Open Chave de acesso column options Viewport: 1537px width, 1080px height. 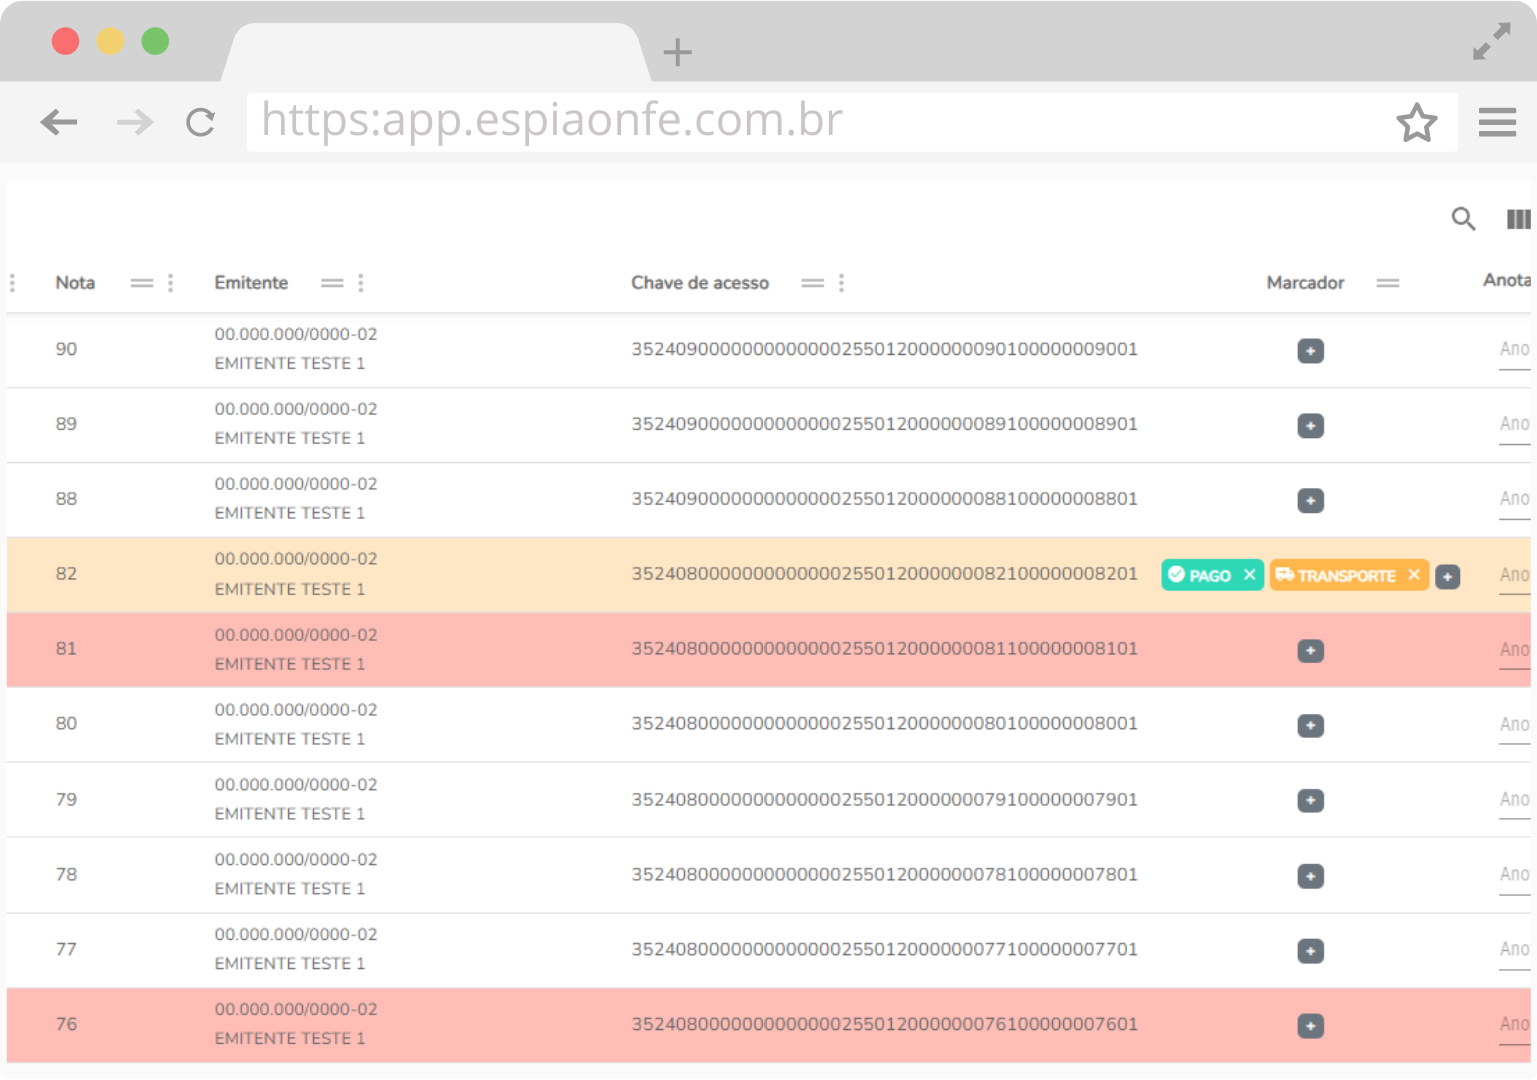(842, 283)
